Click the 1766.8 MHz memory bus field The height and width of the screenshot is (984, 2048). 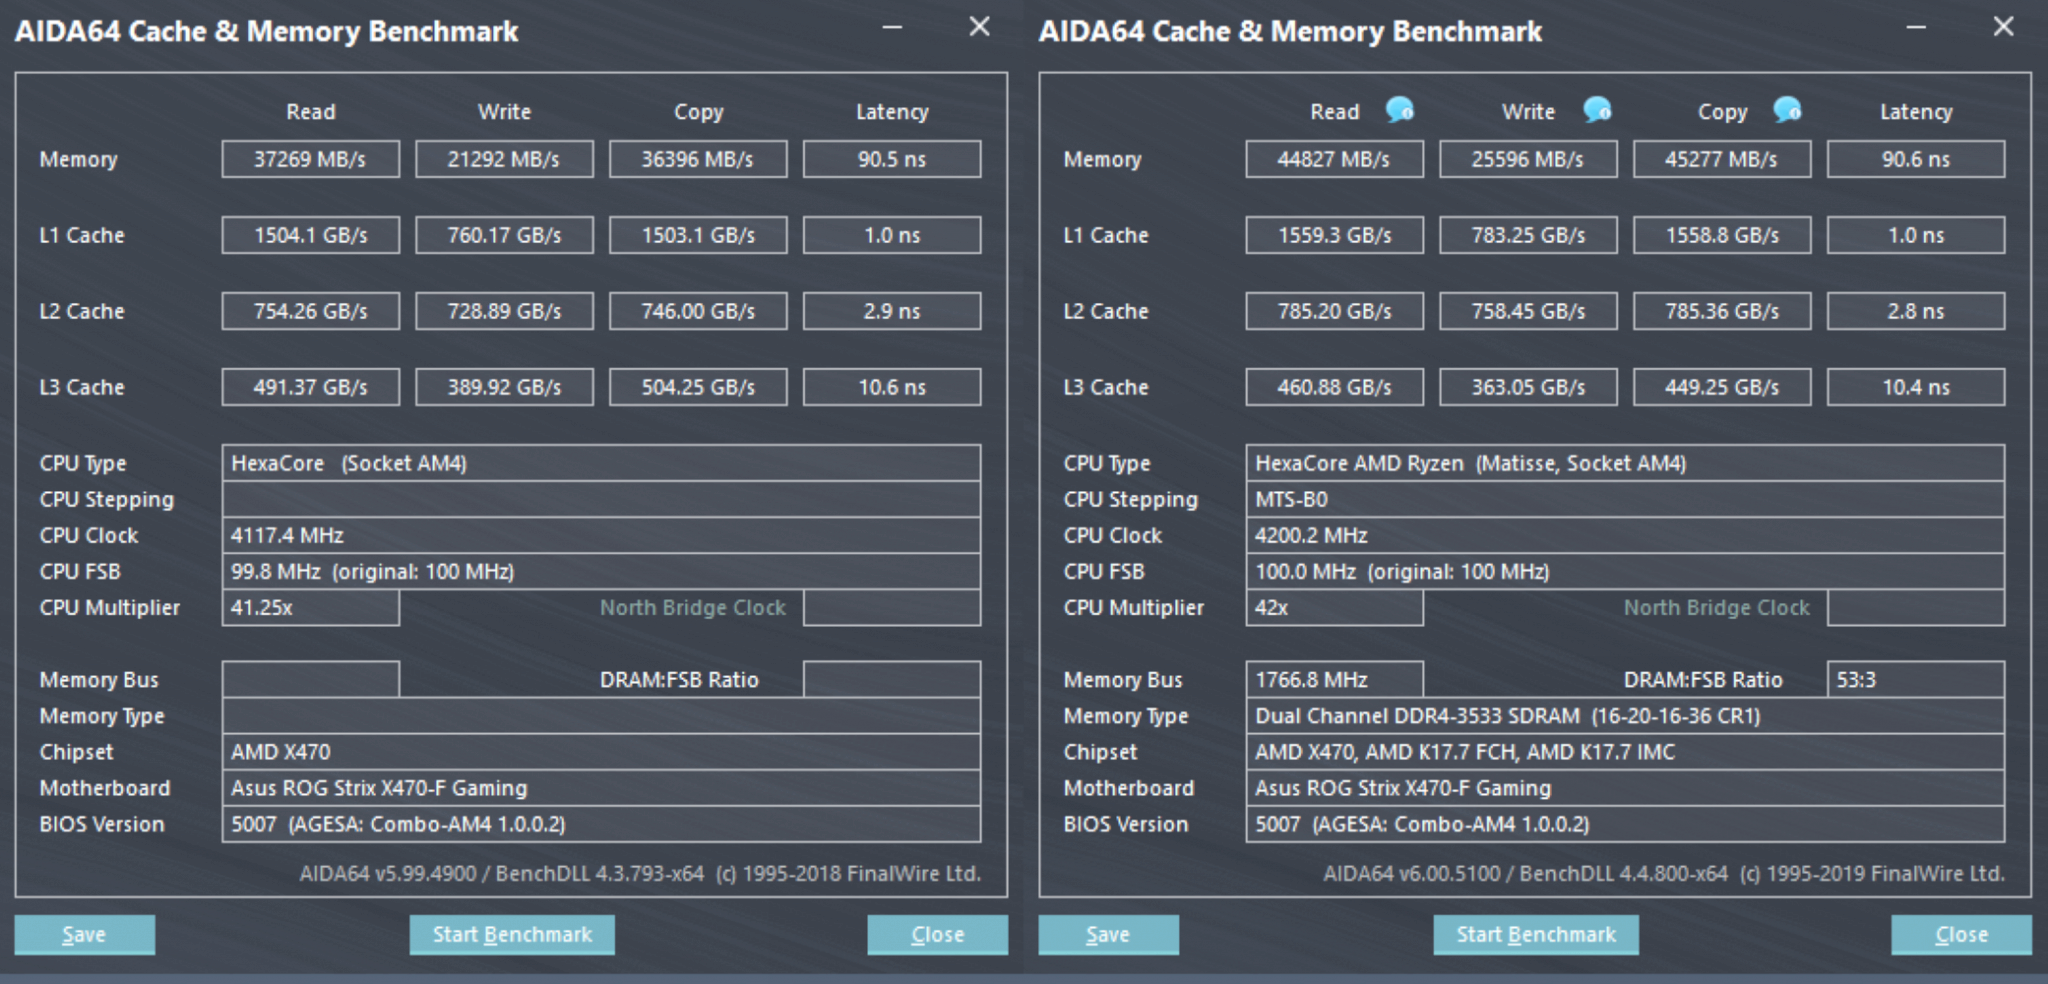coord(1335,679)
